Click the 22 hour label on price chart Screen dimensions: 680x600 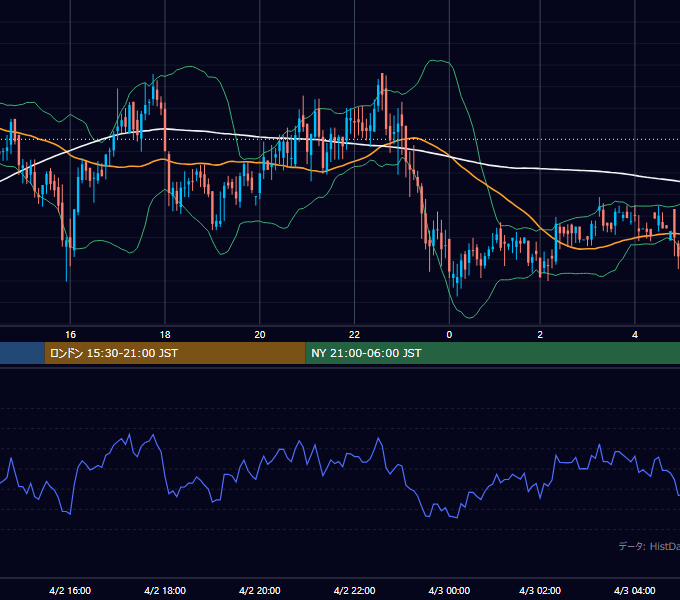(x=354, y=335)
